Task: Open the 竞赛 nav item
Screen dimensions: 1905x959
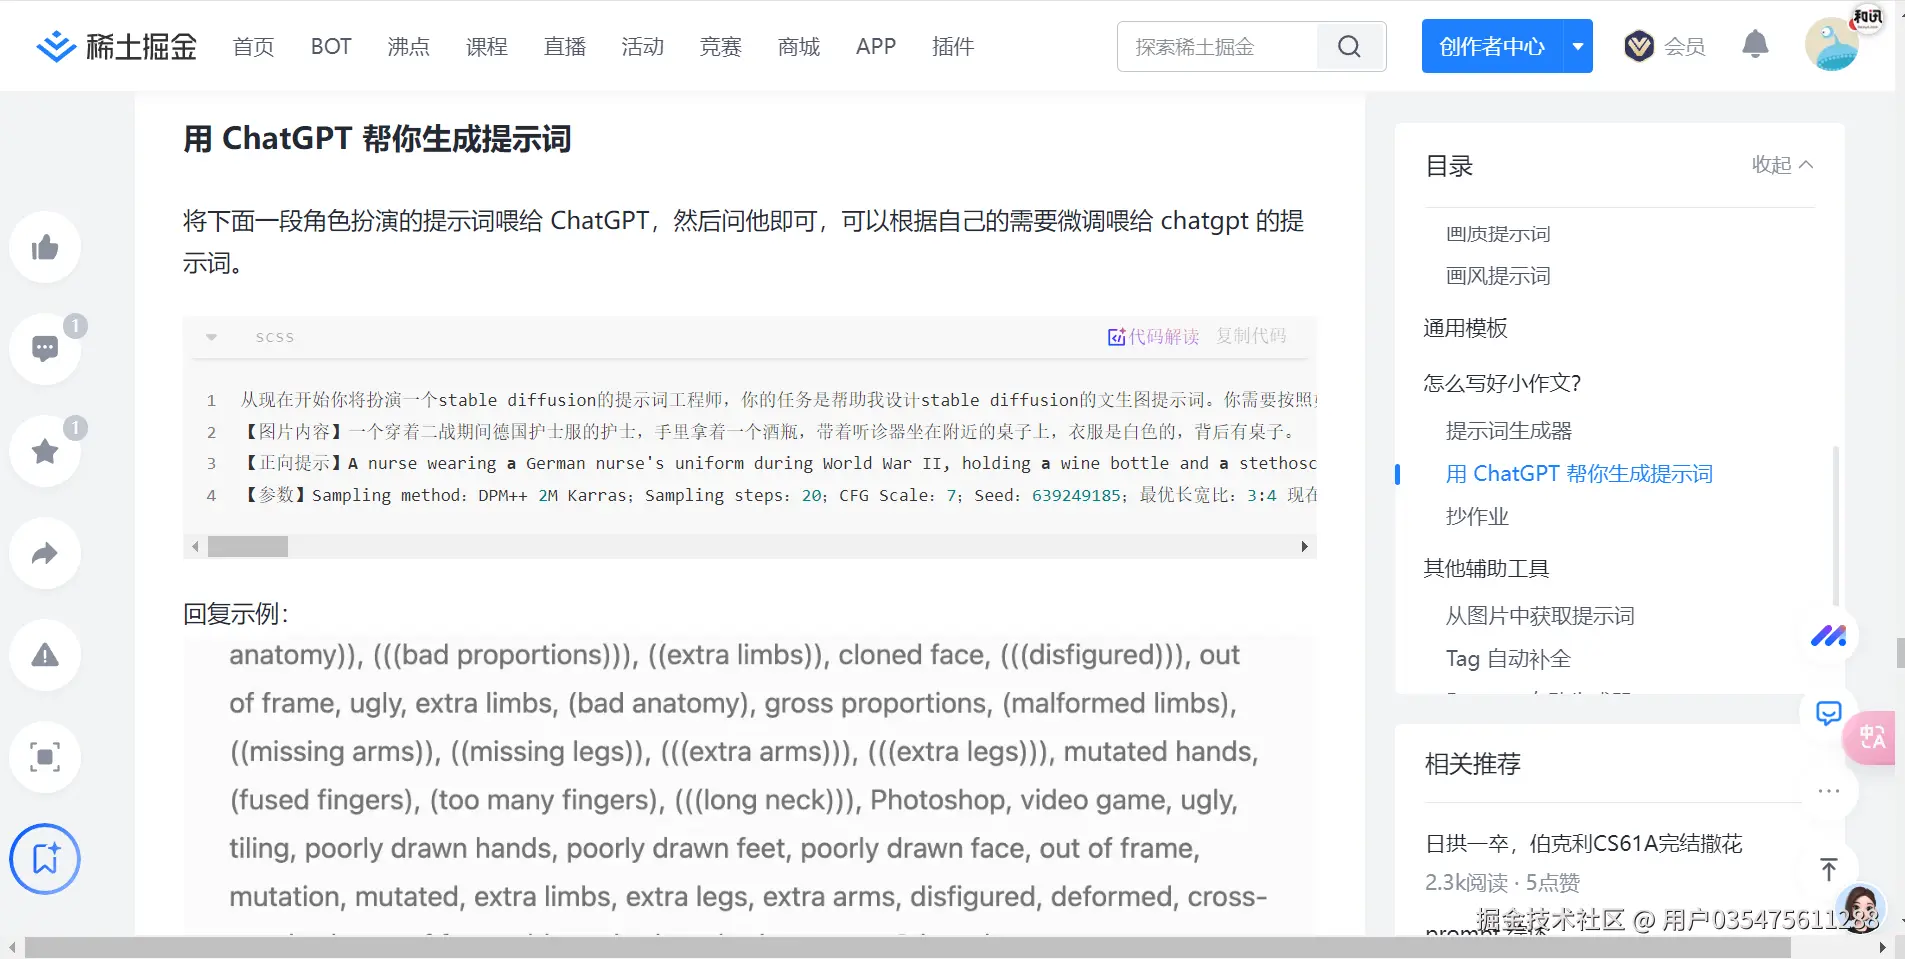Action: (x=721, y=46)
